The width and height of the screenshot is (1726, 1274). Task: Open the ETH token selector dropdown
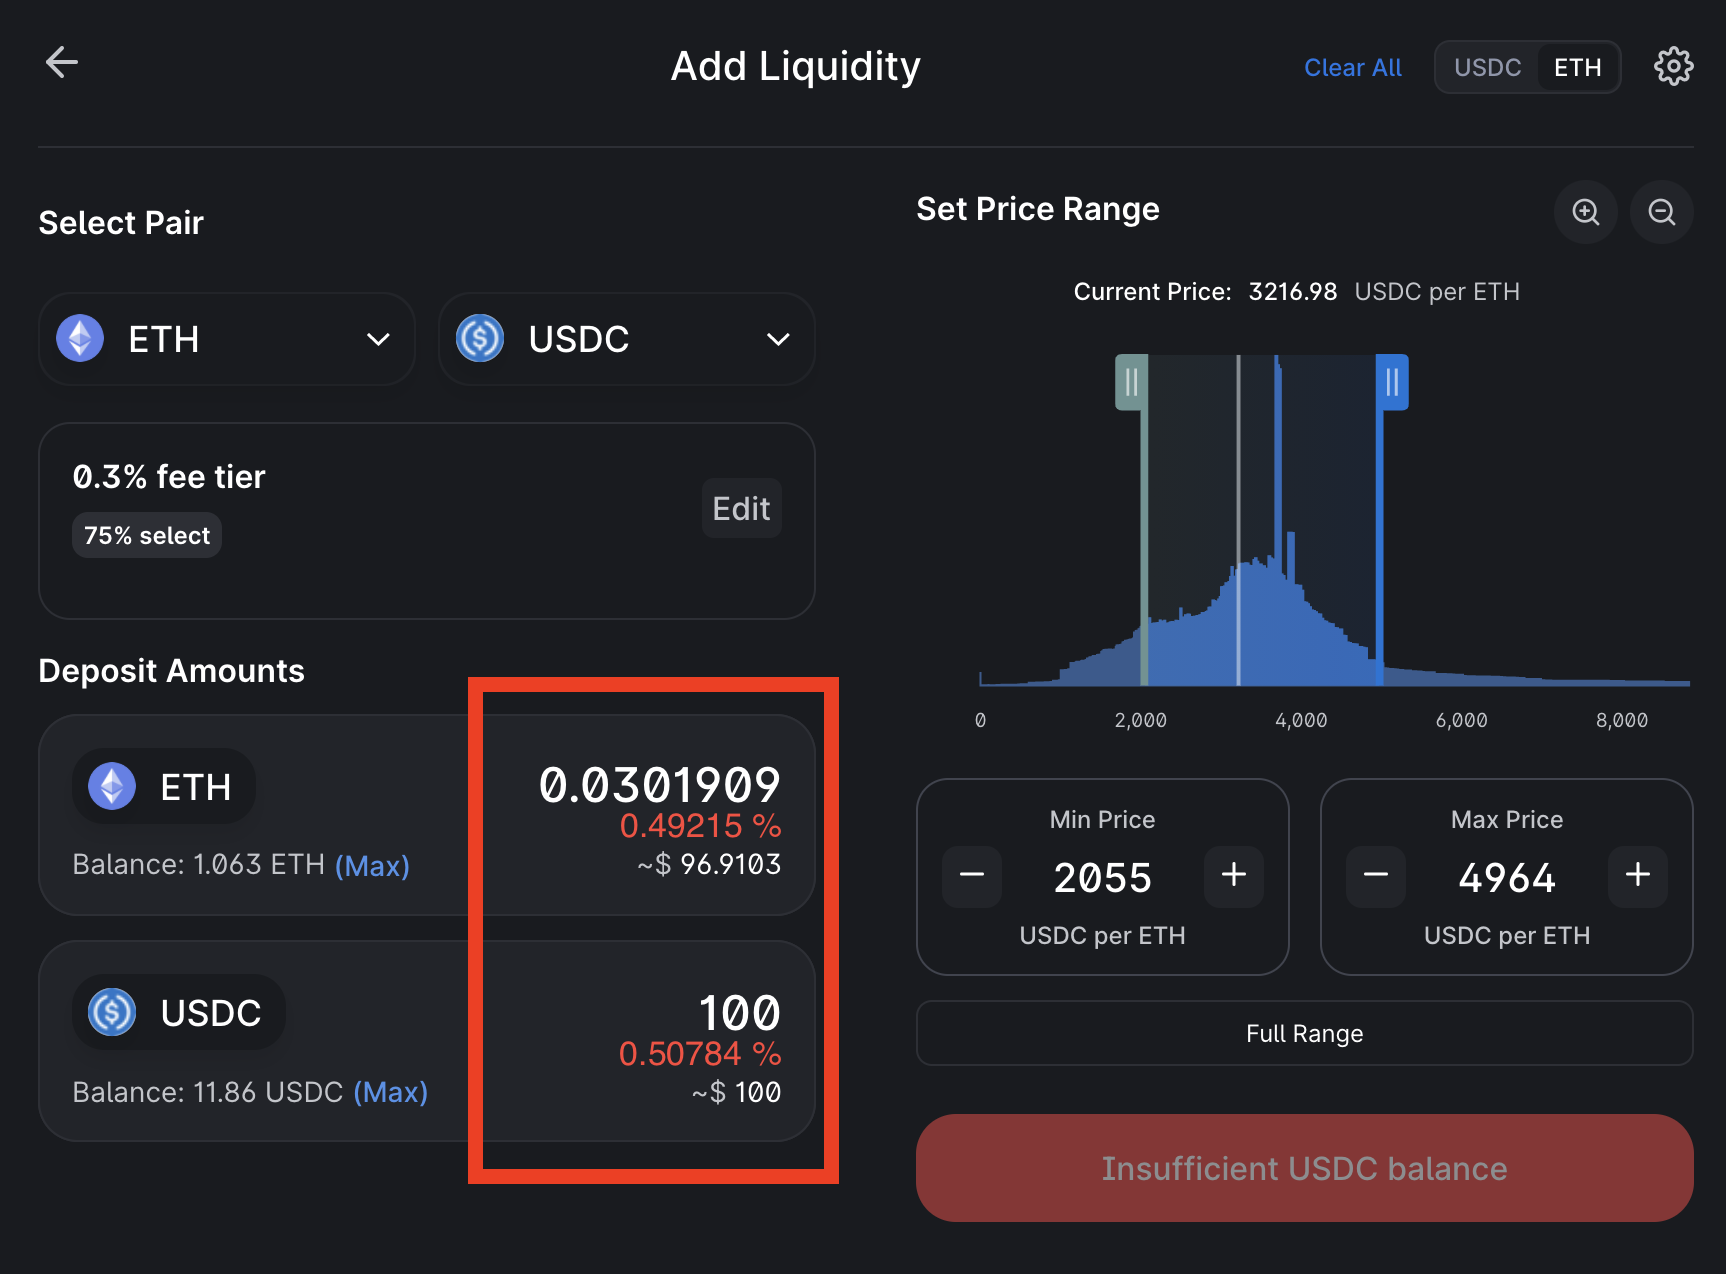coord(377,339)
